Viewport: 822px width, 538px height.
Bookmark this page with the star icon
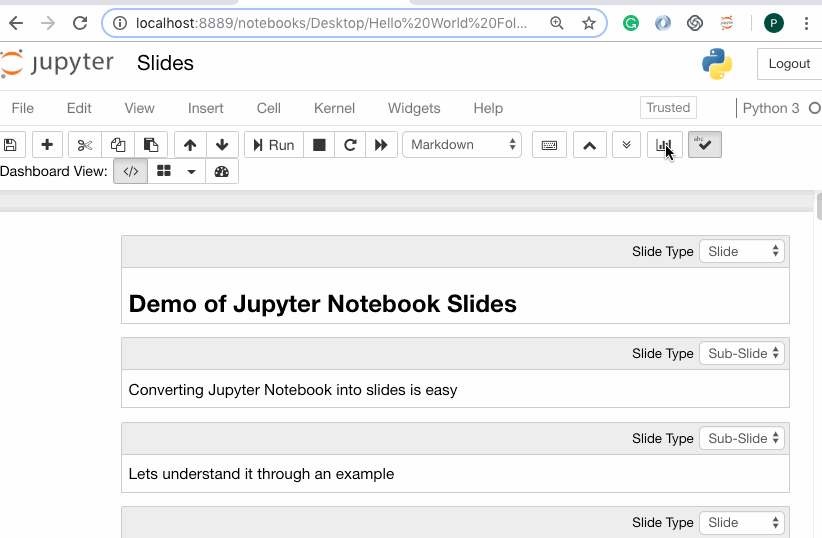(588, 23)
